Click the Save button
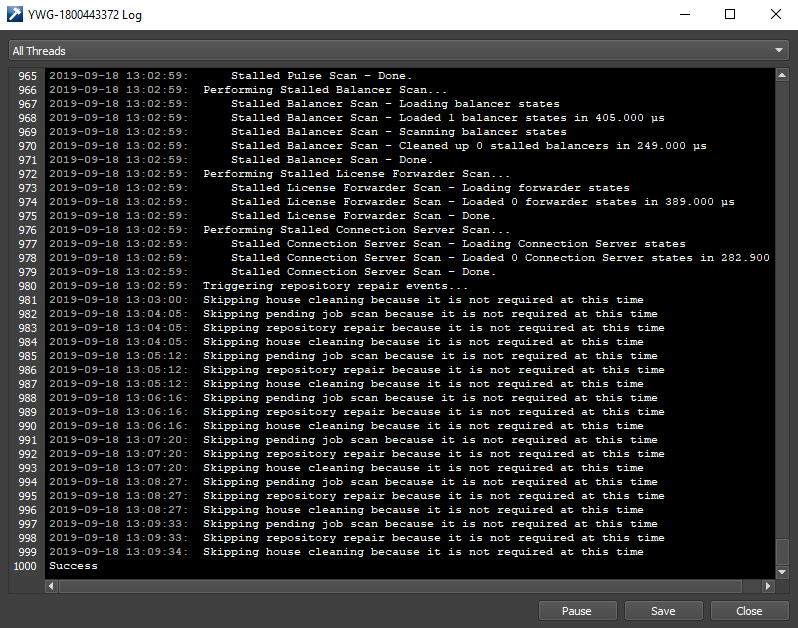 point(663,611)
